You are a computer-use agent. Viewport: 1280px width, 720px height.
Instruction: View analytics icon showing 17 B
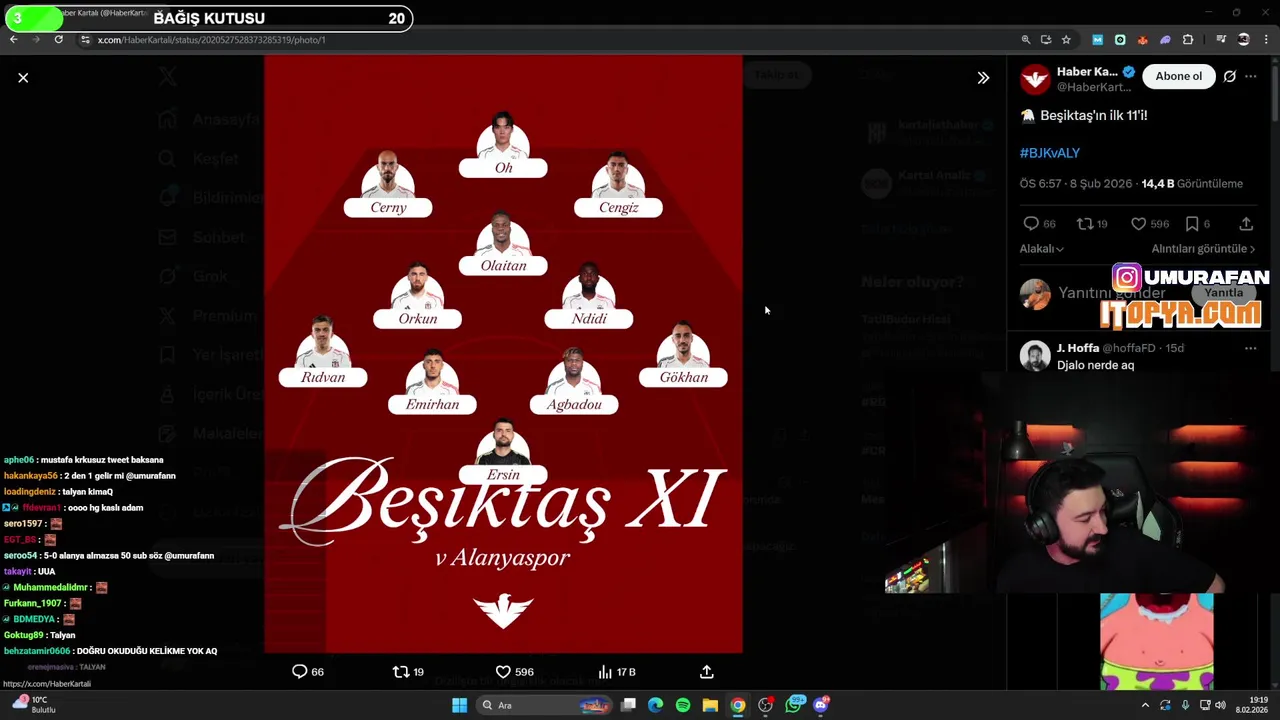click(x=604, y=671)
